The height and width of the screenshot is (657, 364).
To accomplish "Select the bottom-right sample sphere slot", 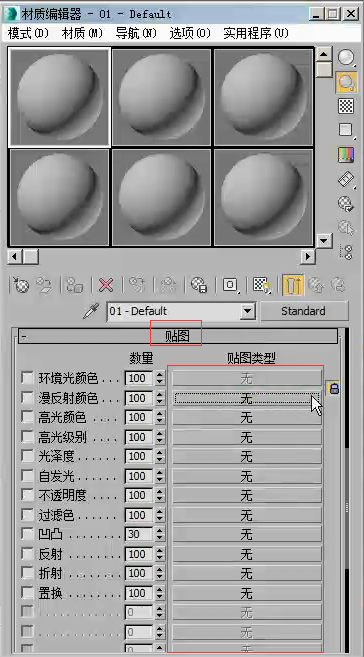I will click(264, 197).
